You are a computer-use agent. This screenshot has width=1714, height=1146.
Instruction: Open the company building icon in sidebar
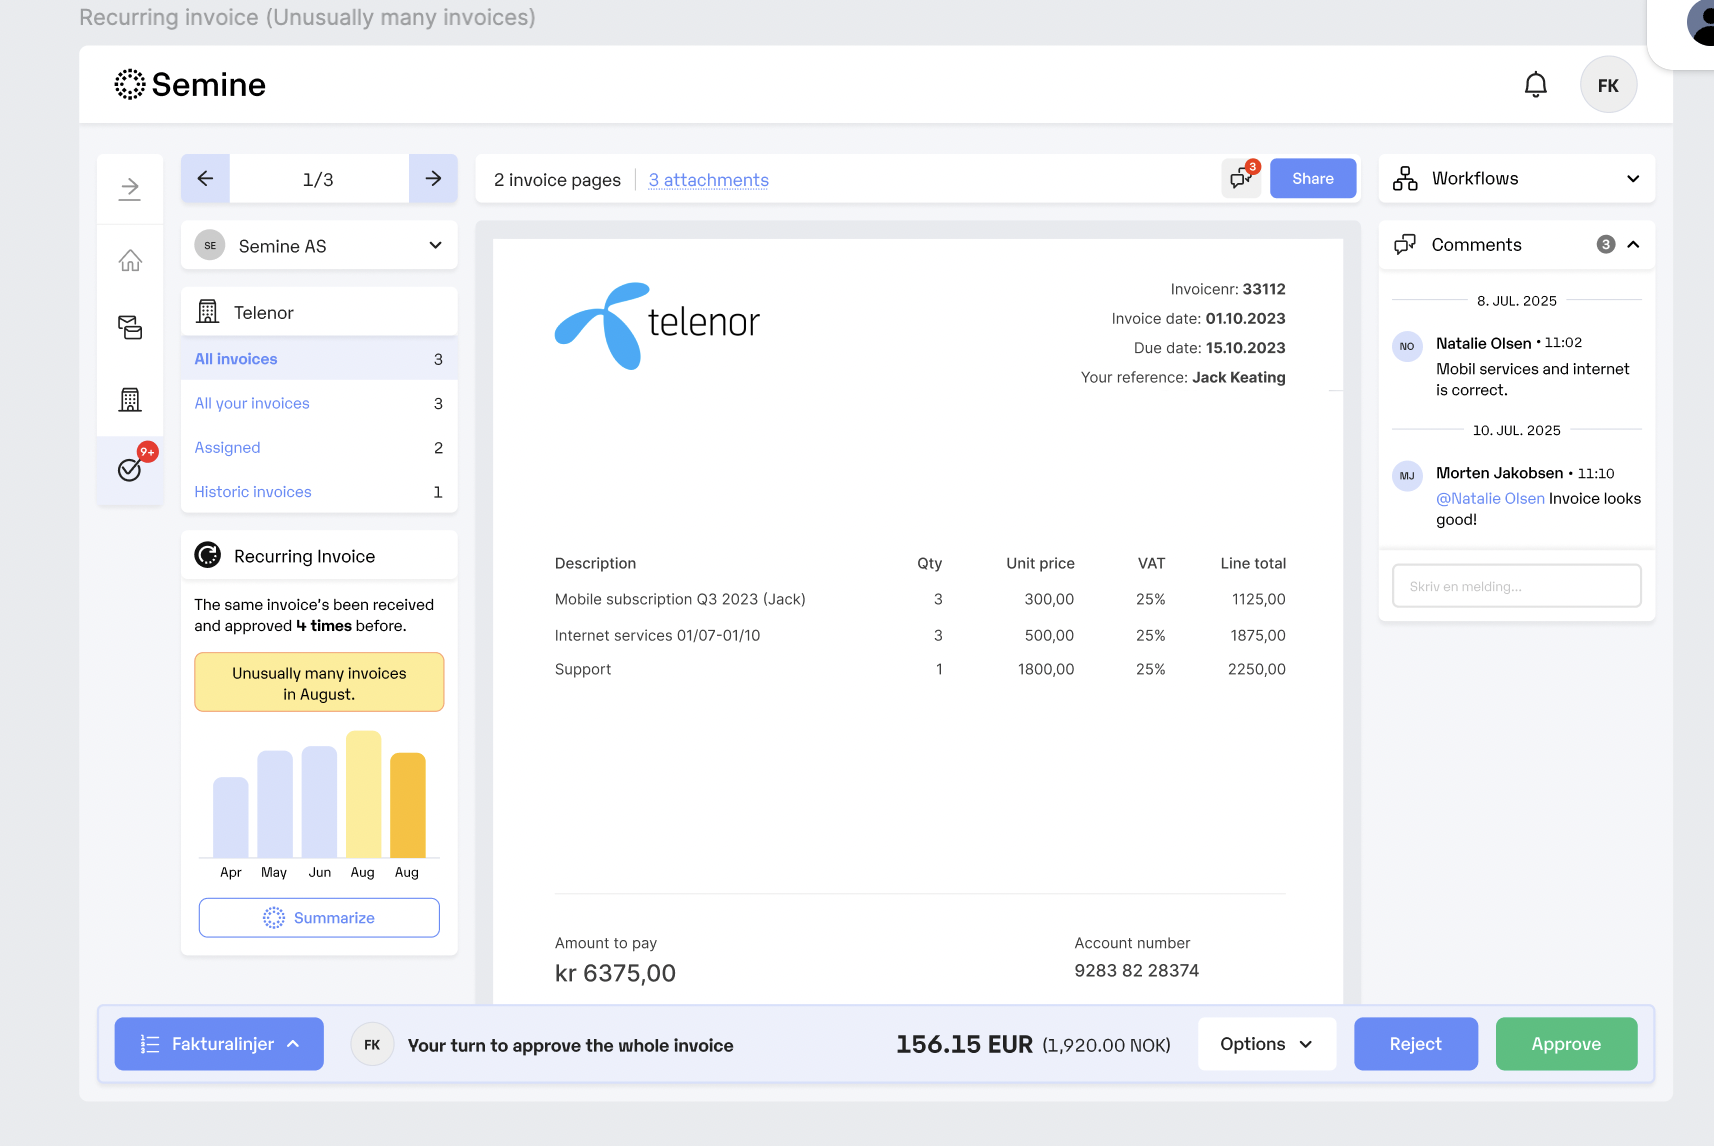coord(130,399)
